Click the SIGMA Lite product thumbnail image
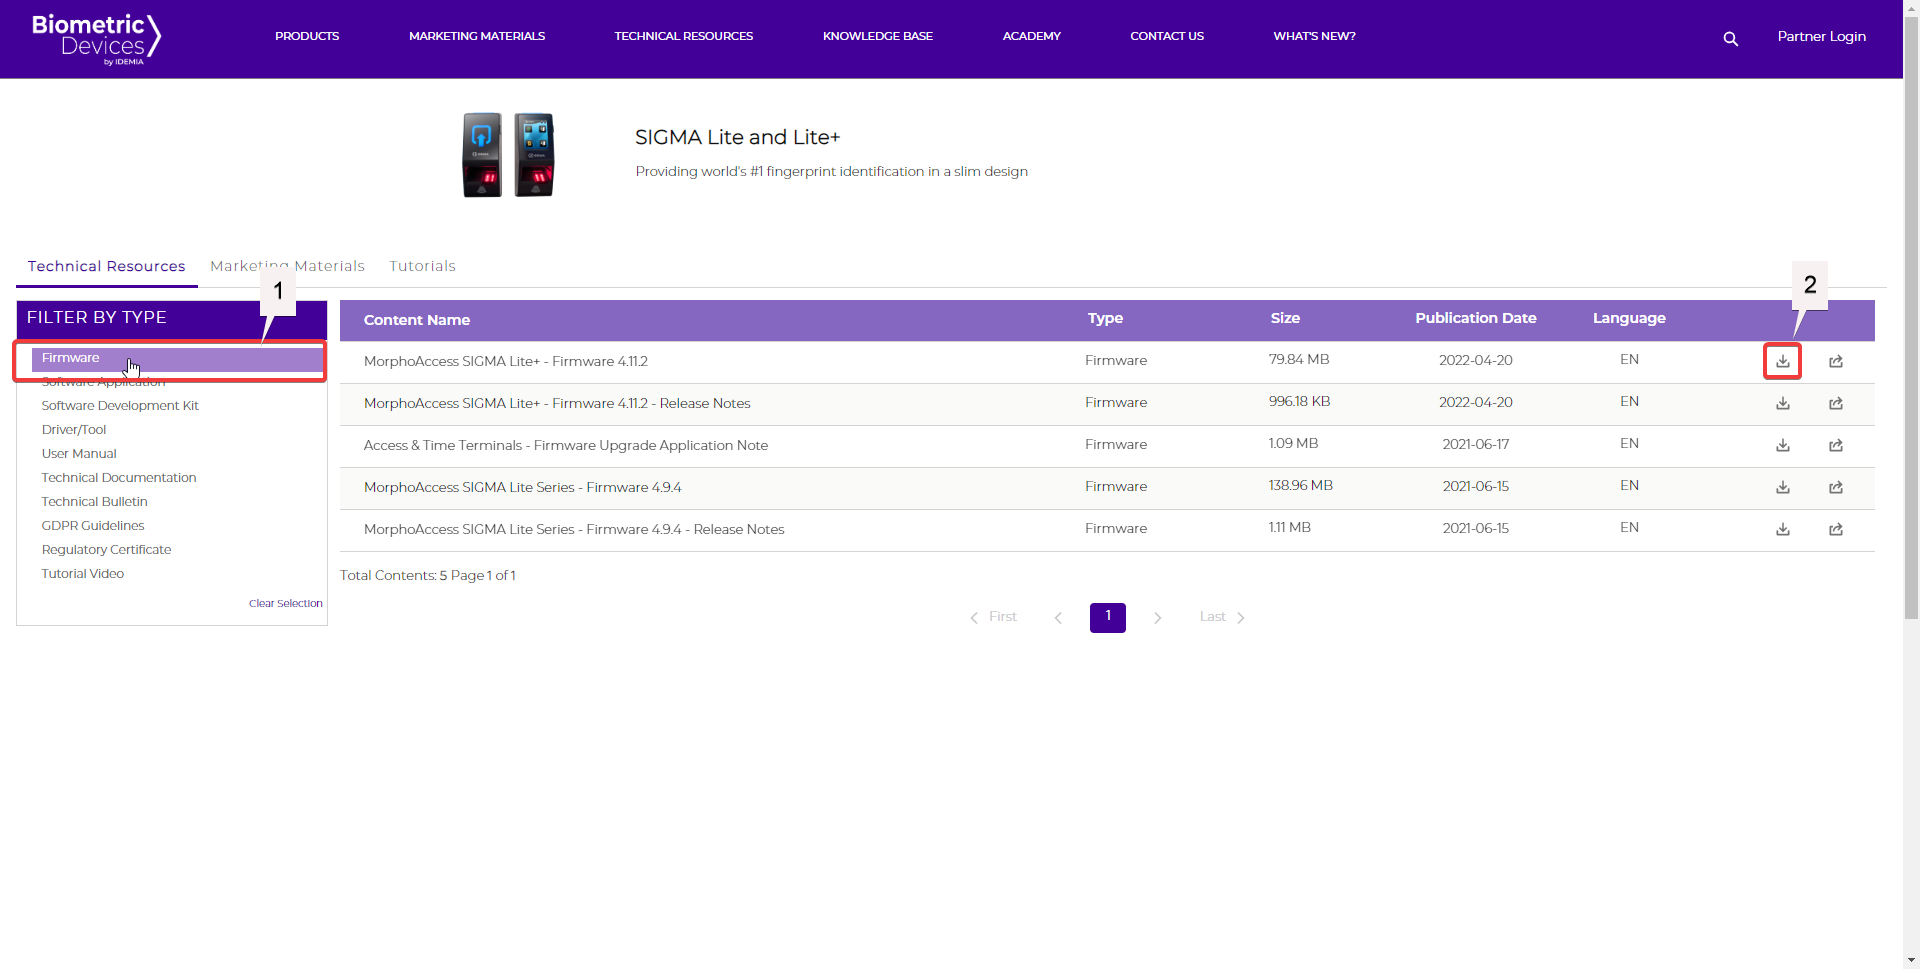1920x969 pixels. point(508,155)
